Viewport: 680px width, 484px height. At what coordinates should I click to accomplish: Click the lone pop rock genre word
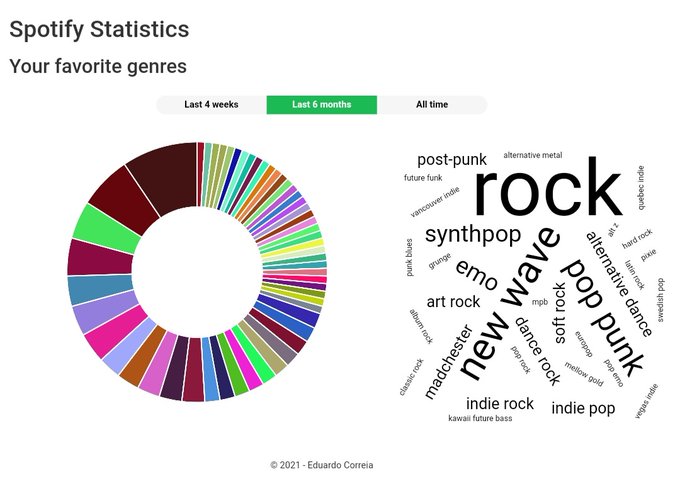click(x=520, y=360)
